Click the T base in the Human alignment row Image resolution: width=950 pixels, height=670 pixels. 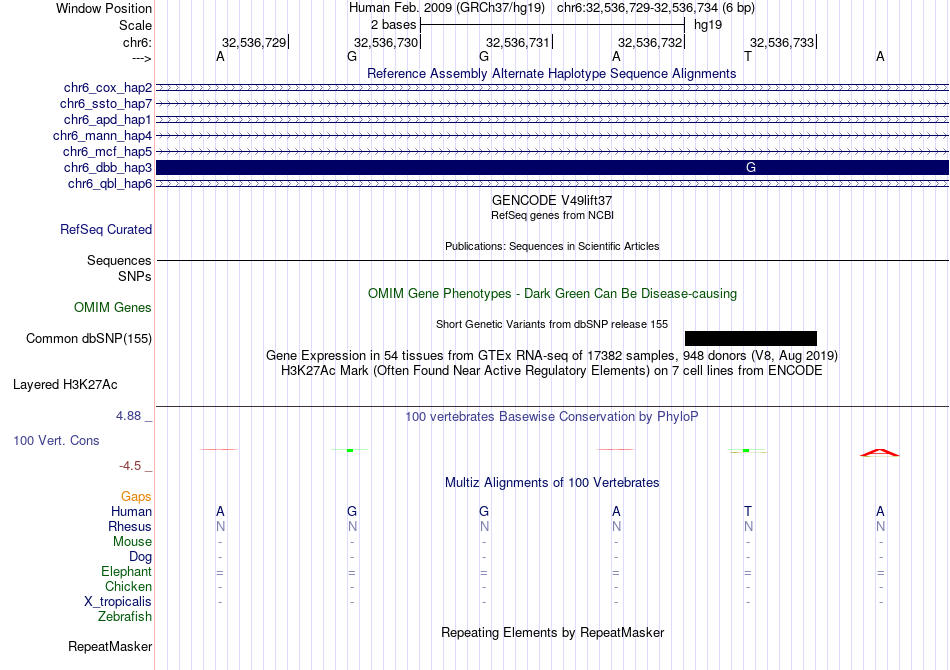click(748, 511)
